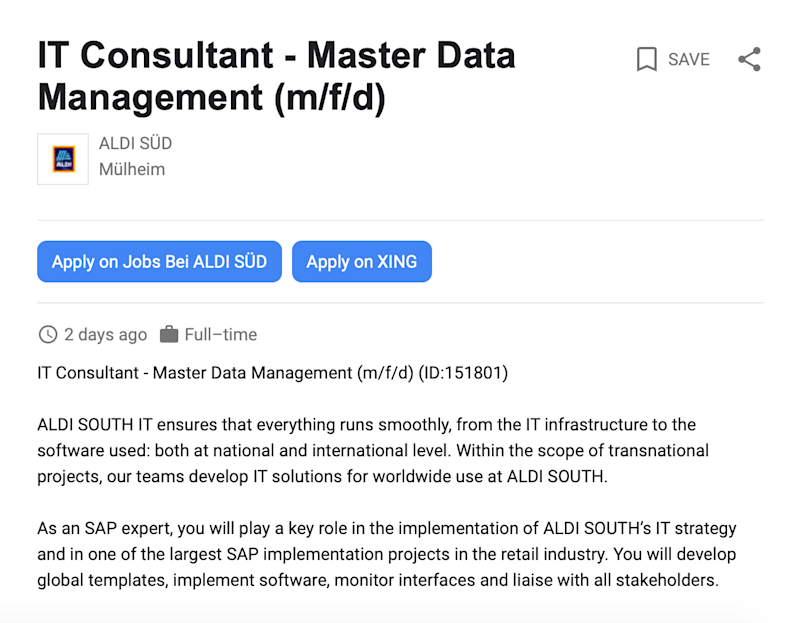Choose Apply on XING
The image size is (800, 623).
coord(361,262)
